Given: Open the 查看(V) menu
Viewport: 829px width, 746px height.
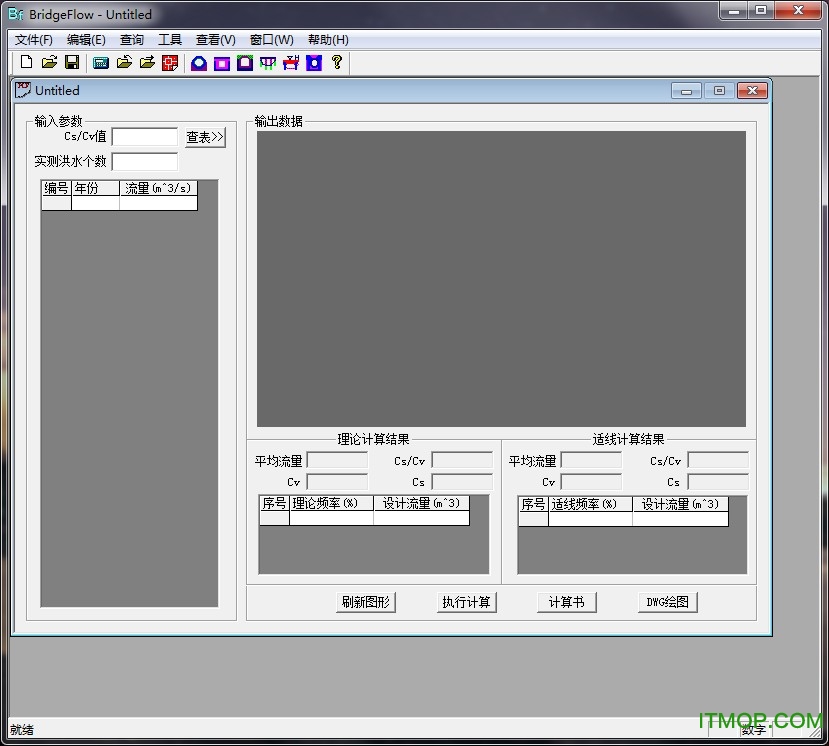Looking at the screenshot, I should point(215,40).
